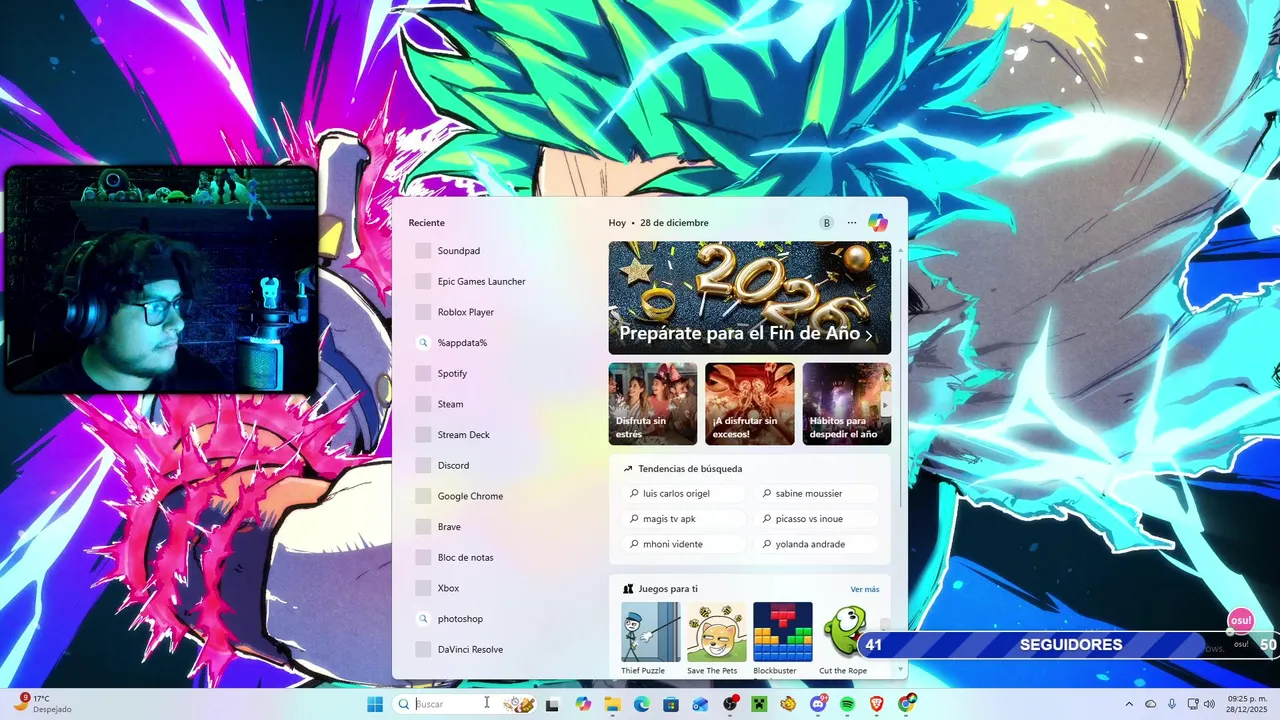Image resolution: width=1280 pixels, height=720 pixels.
Task: Open 'Prepárate para el Fin de Año' banner
Action: click(x=750, y=298)
